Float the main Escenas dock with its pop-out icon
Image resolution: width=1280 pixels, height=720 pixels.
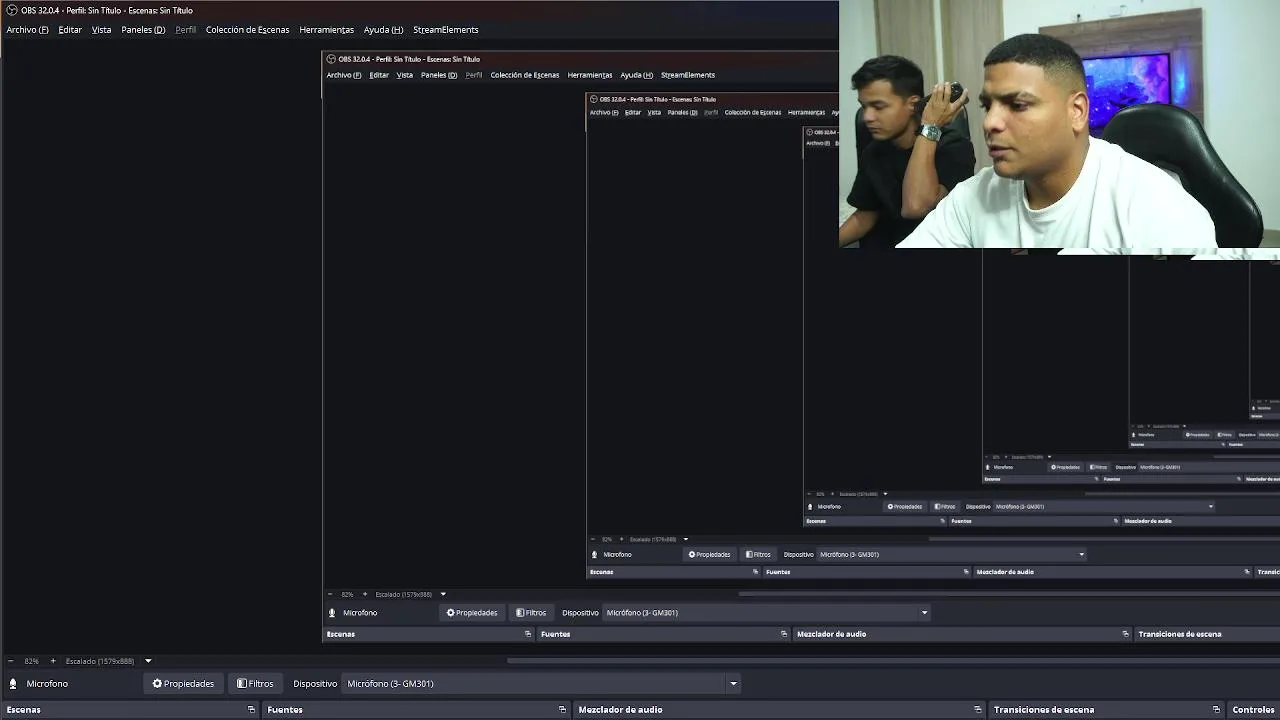tap(252, 710)
